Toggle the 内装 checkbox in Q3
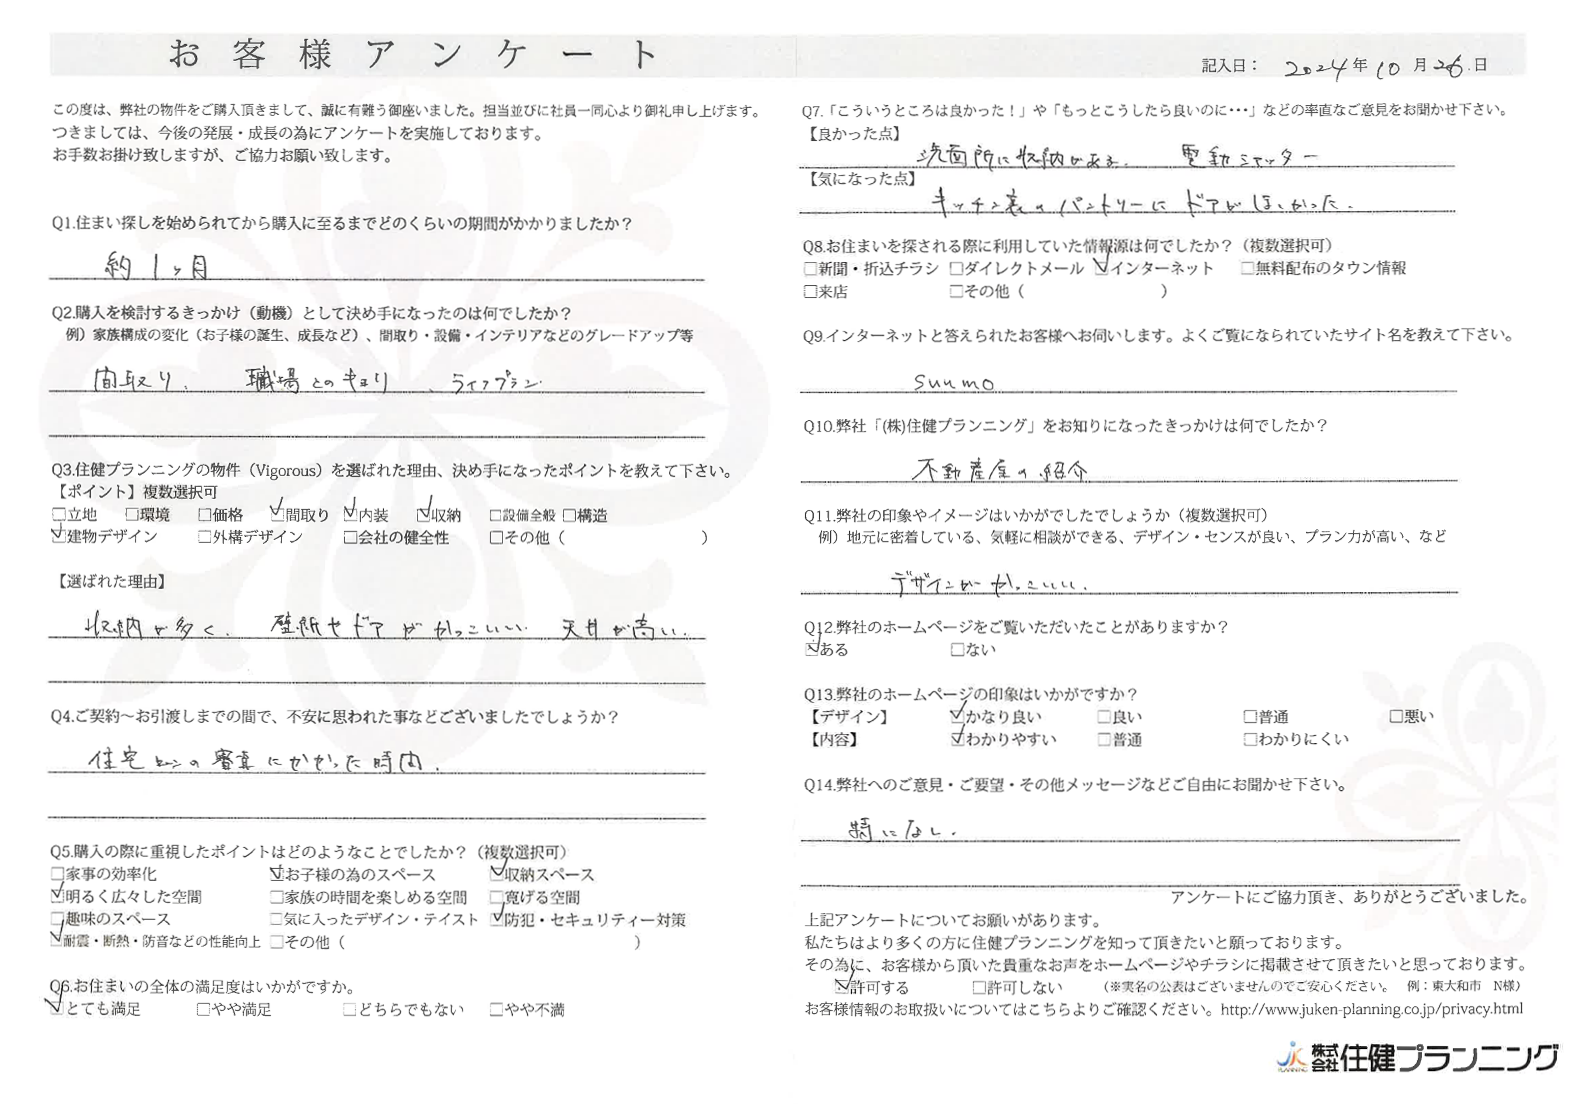This screenshot has width=1577, height=1104. (x=351, y=516)
